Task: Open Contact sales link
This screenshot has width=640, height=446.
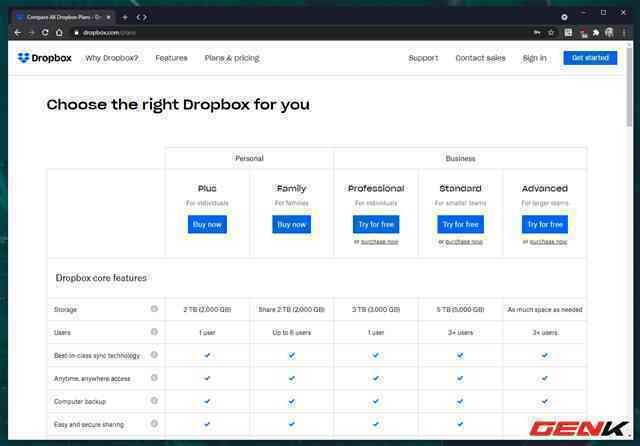Action: click(480, 58)
